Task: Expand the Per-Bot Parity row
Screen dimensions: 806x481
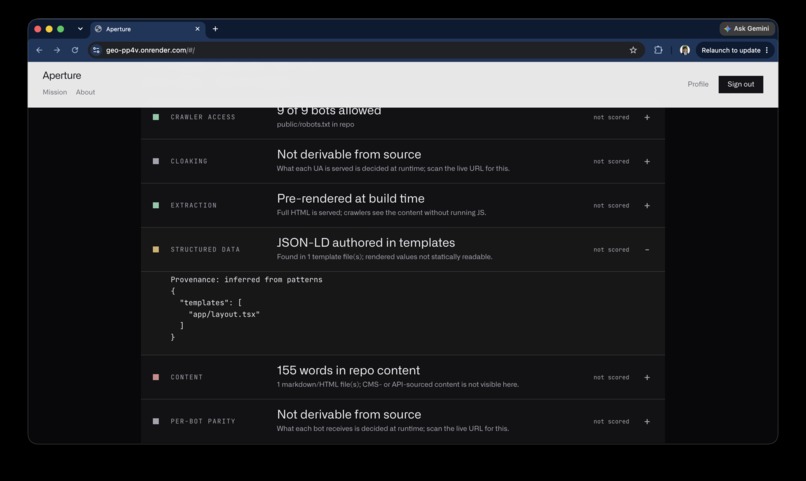Action: (647, 421)
